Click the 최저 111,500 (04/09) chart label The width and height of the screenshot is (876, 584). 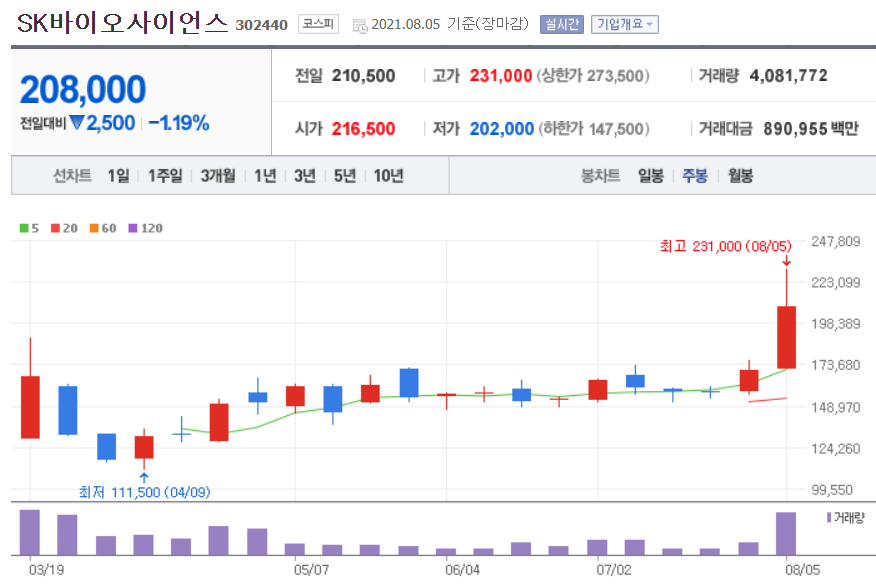(x=144, y=492)
